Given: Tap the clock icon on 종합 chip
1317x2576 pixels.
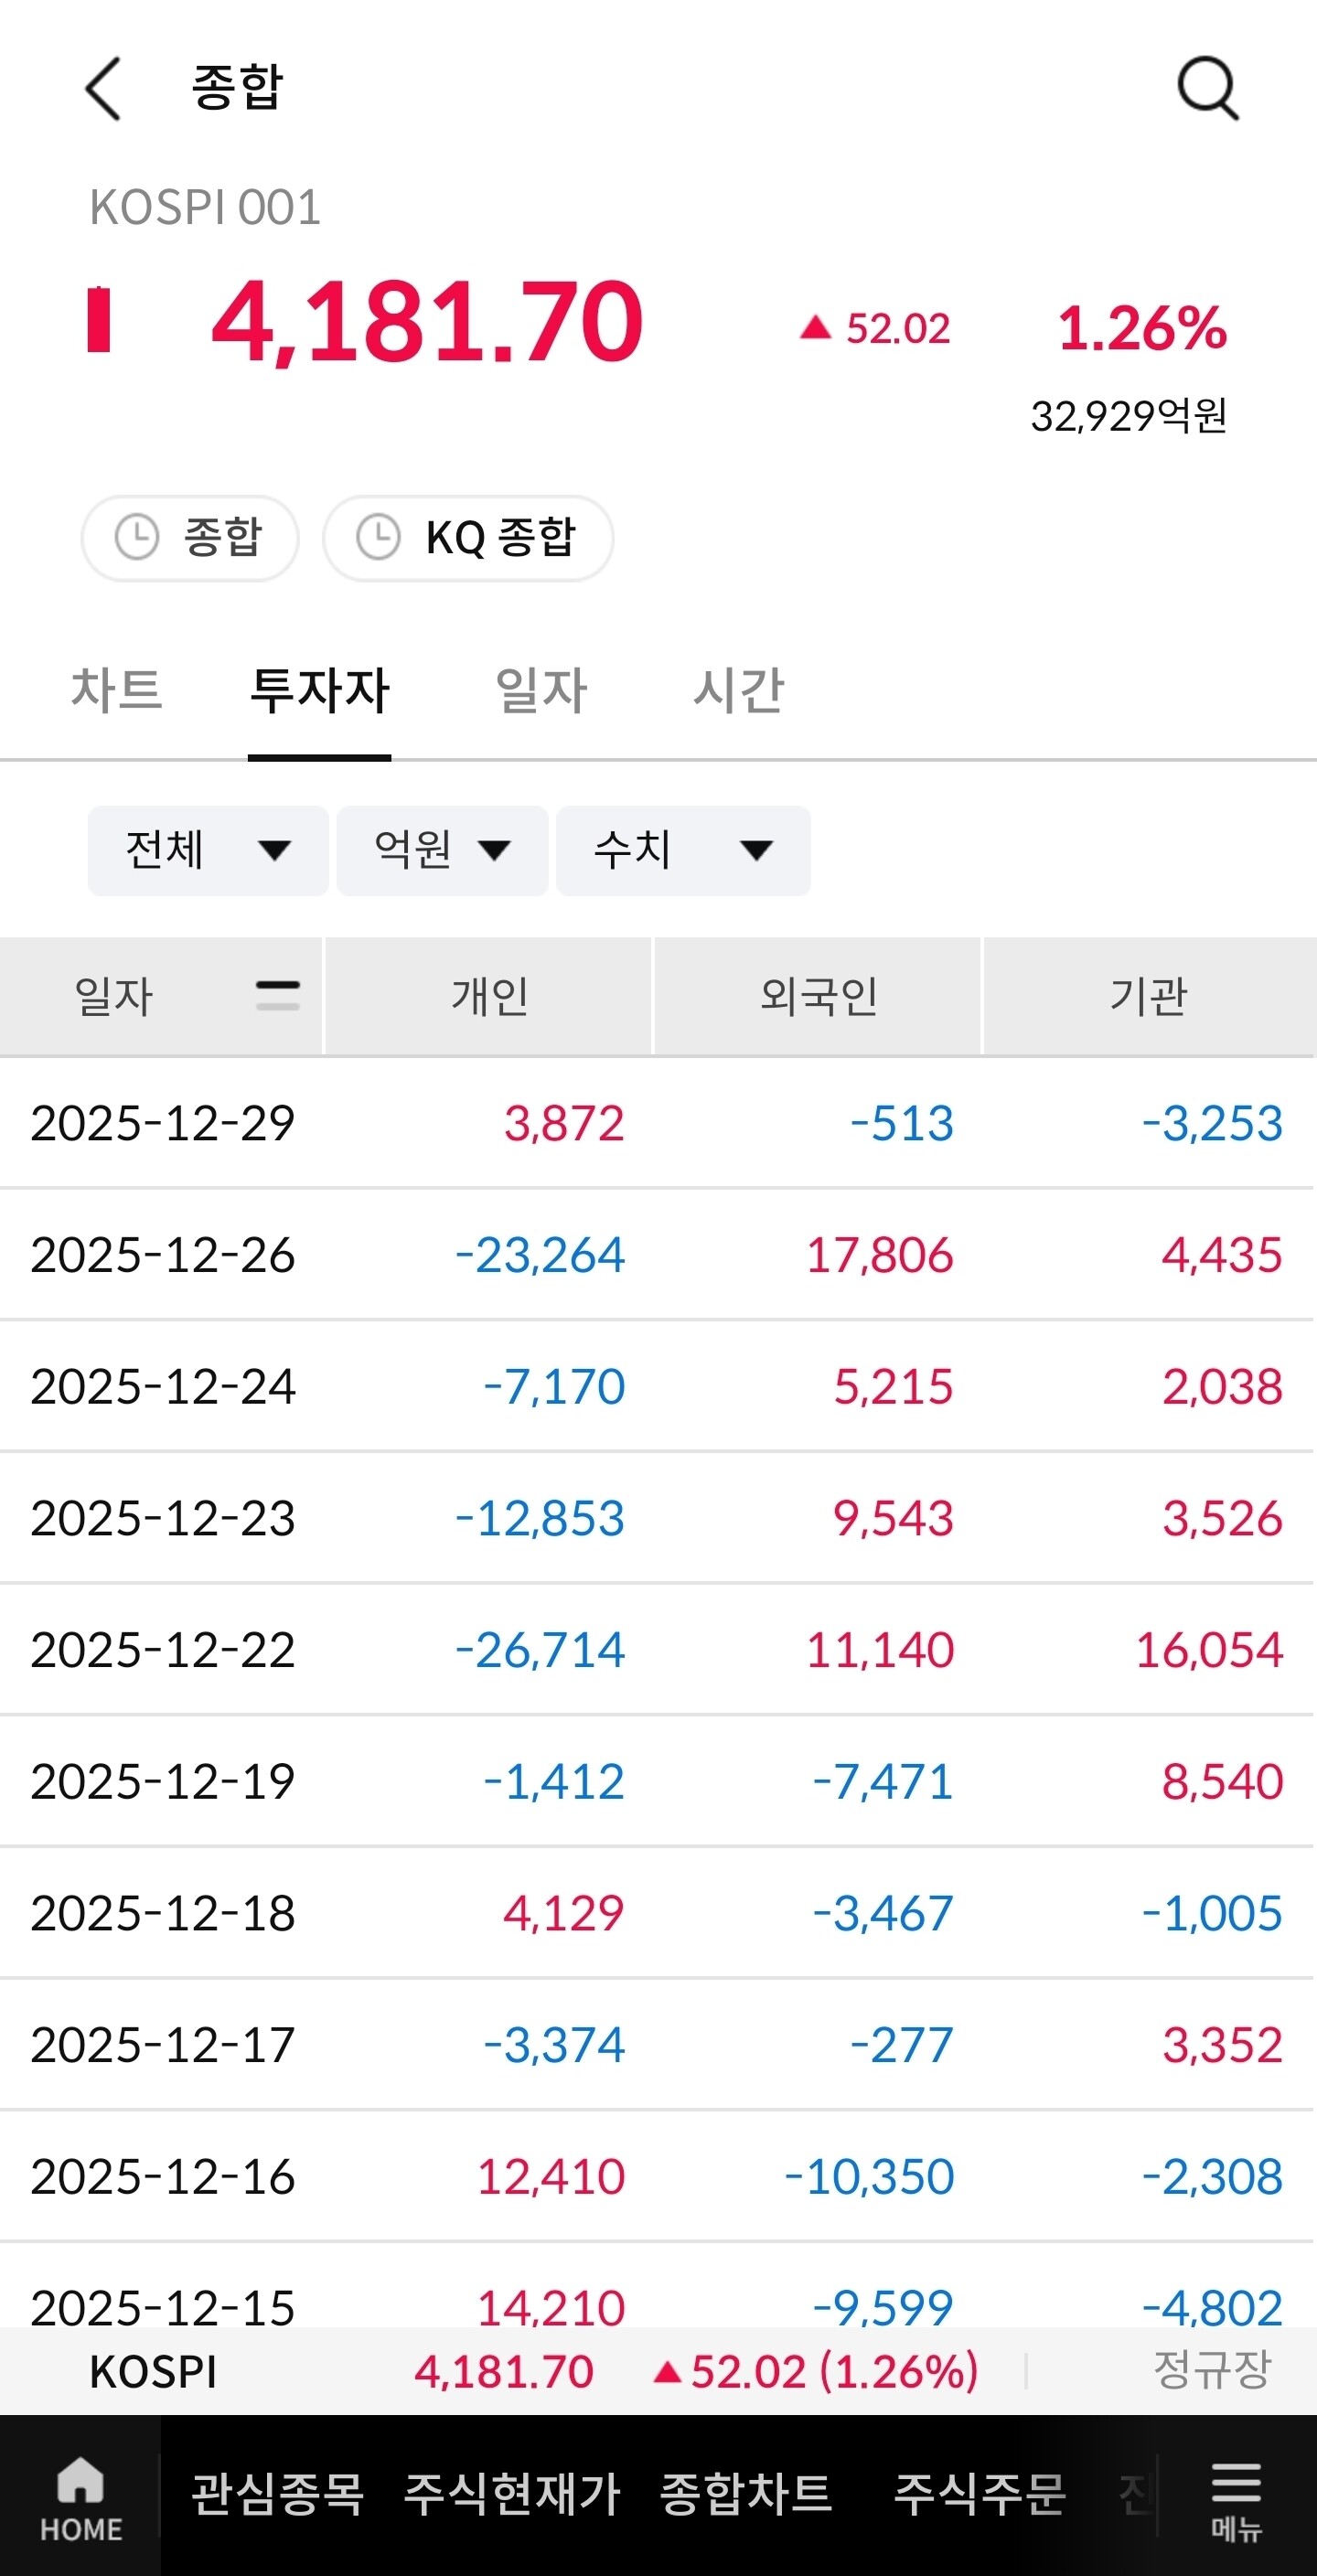Looking at the screenshot, I should click(x=137, y=537).
